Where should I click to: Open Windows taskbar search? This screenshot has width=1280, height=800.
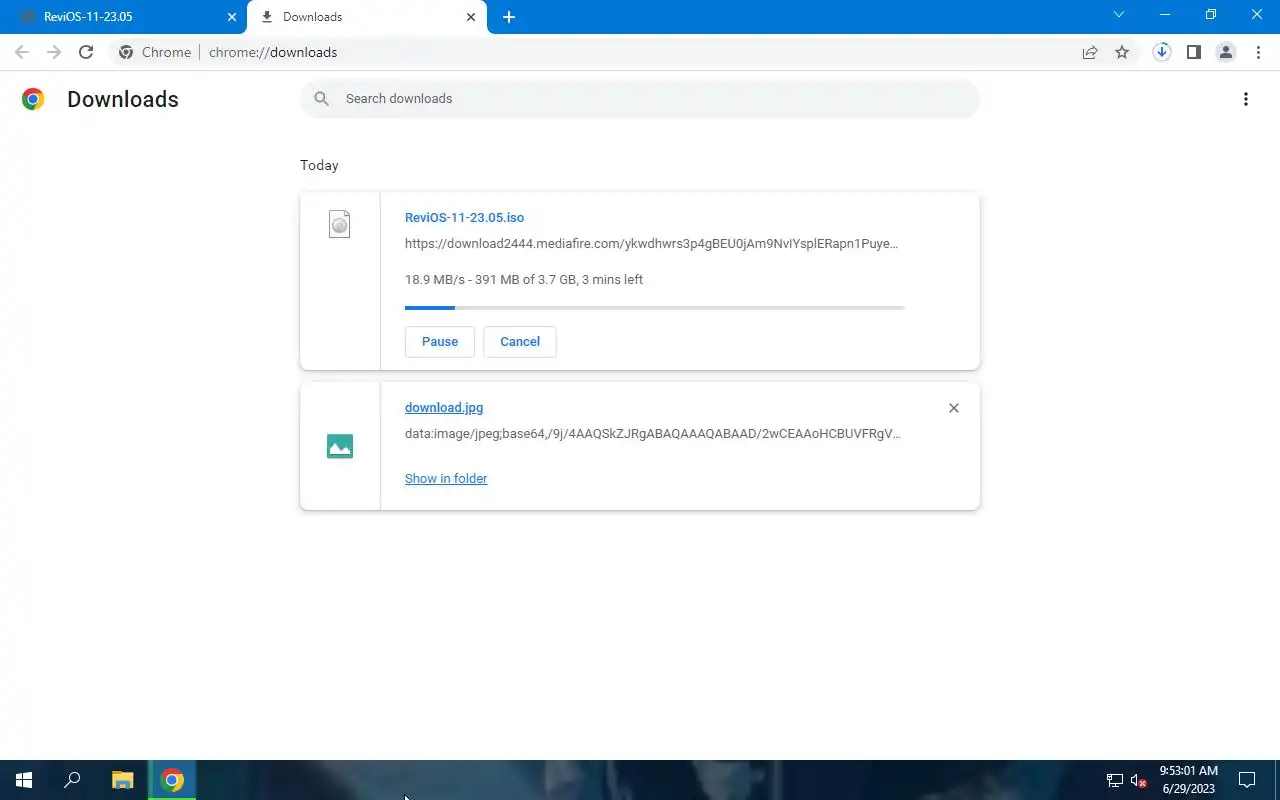point(72,780)
